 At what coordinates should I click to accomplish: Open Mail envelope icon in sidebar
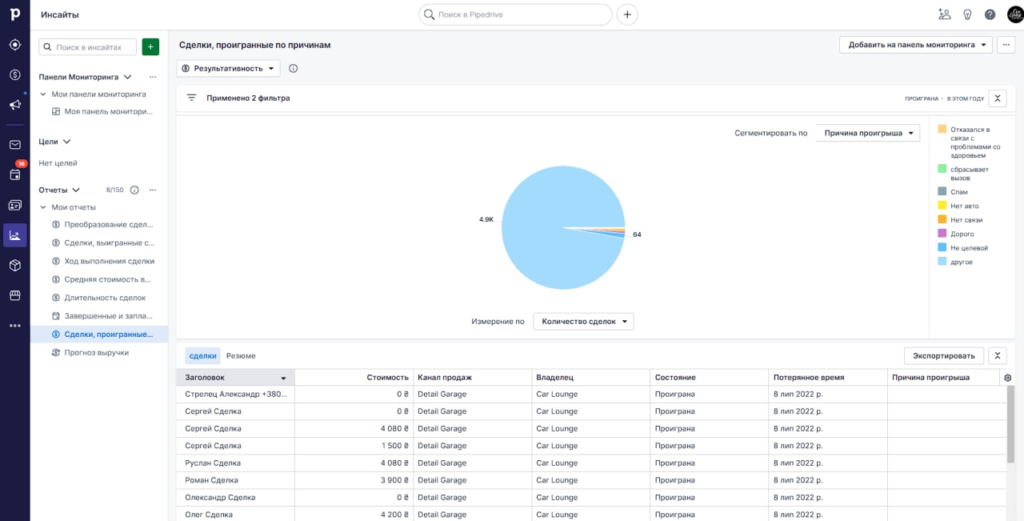click(14, 145)
